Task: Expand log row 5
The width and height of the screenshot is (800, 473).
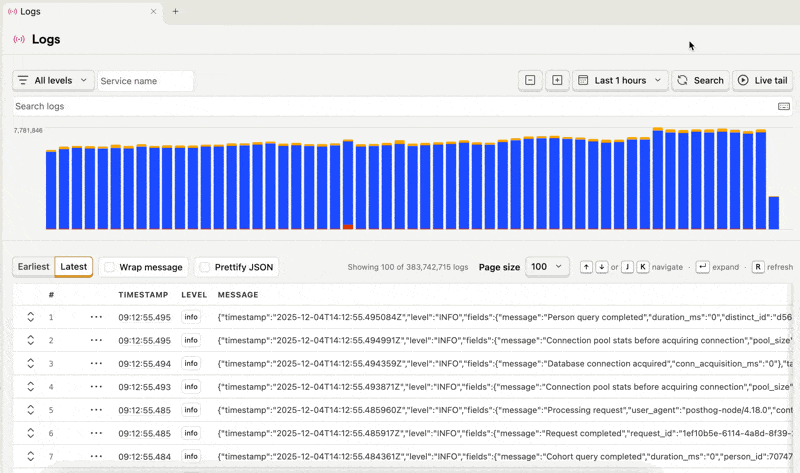Action: pyautogui.click(x=31, y=410)
